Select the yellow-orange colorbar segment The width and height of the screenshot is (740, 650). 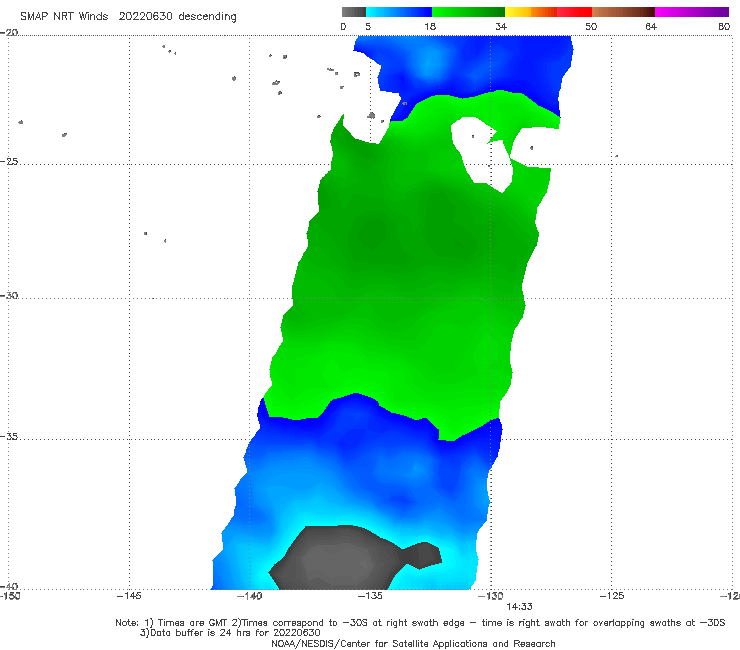click(x=530, y=12)
